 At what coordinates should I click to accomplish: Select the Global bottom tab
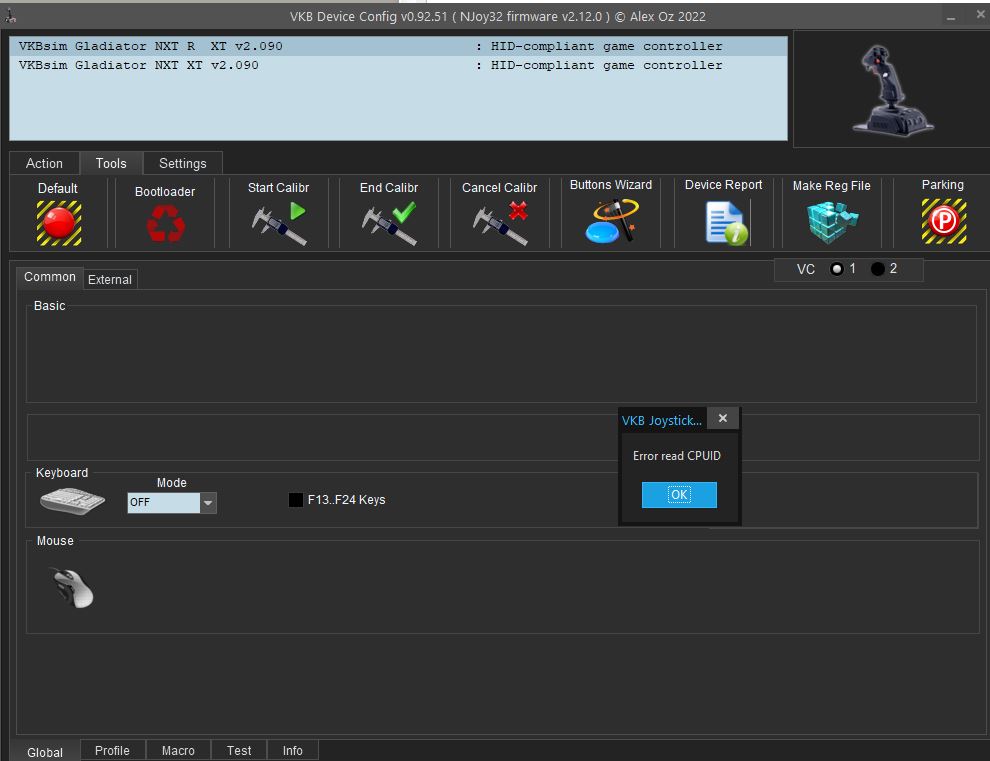45,752
